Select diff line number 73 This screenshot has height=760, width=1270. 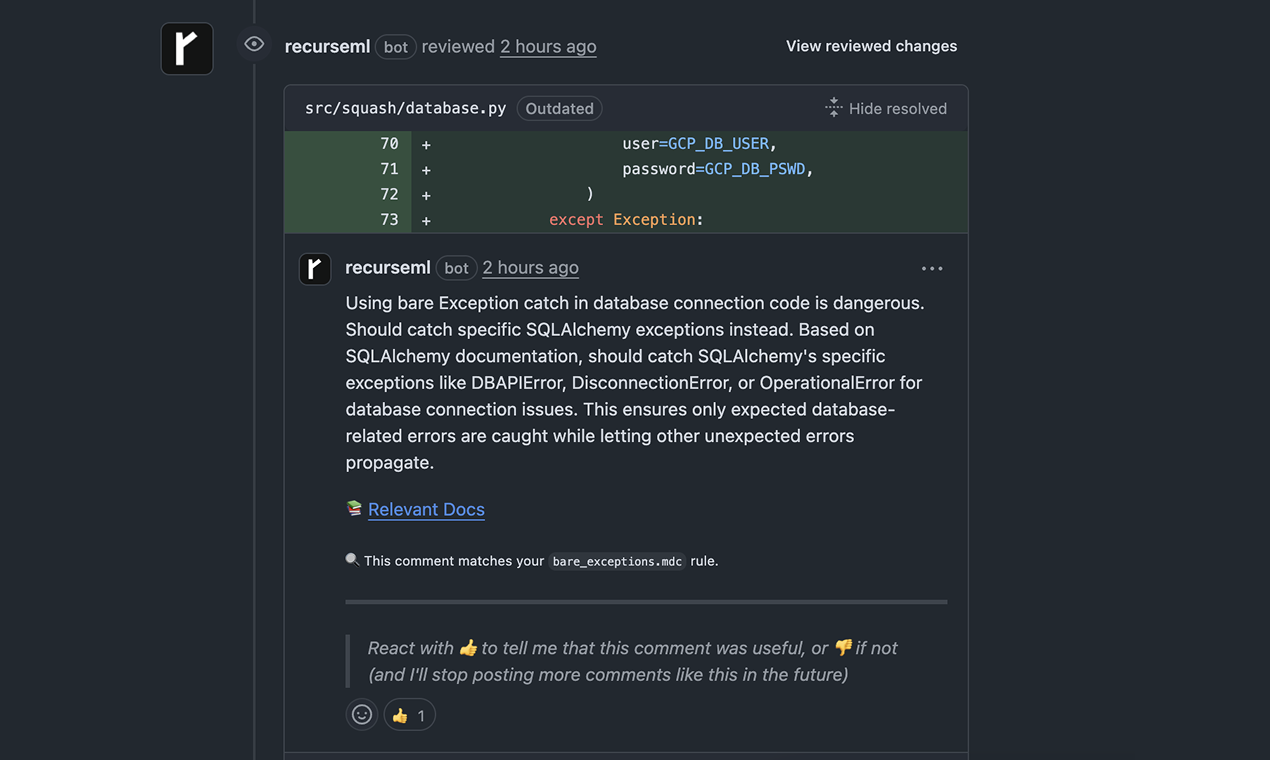point(389,219)
